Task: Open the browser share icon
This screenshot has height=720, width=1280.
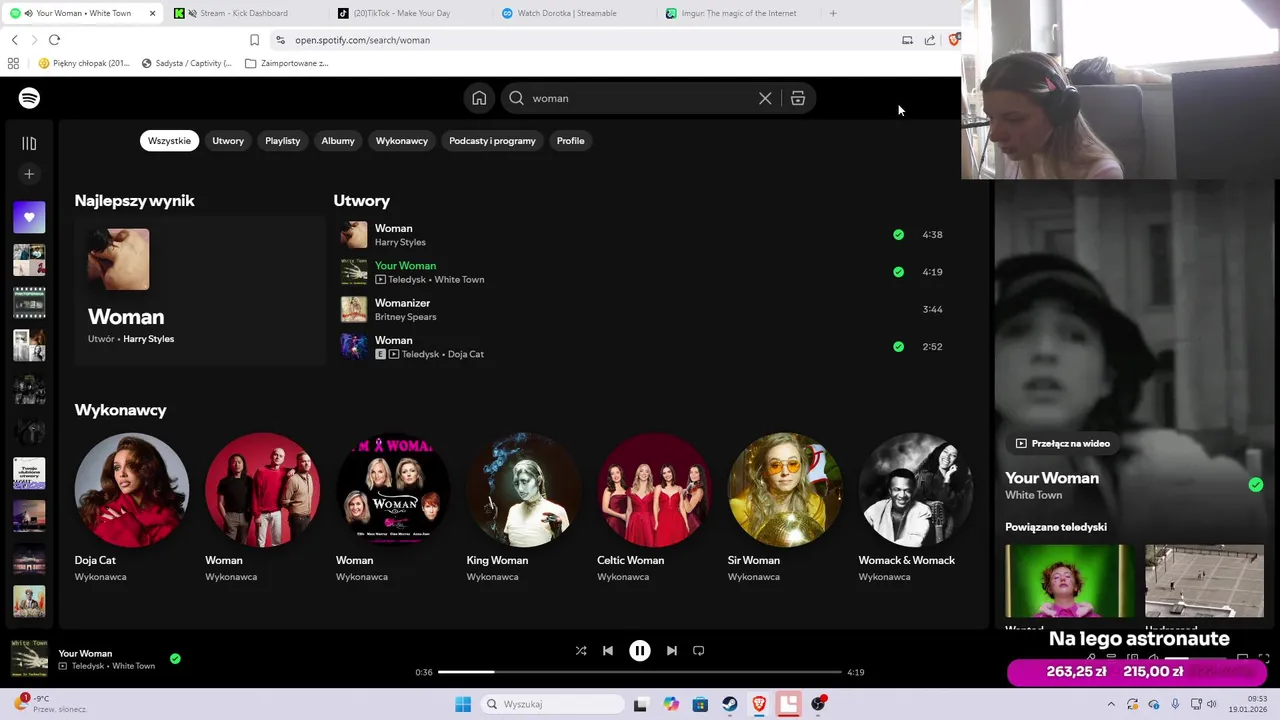Action: 930,40
